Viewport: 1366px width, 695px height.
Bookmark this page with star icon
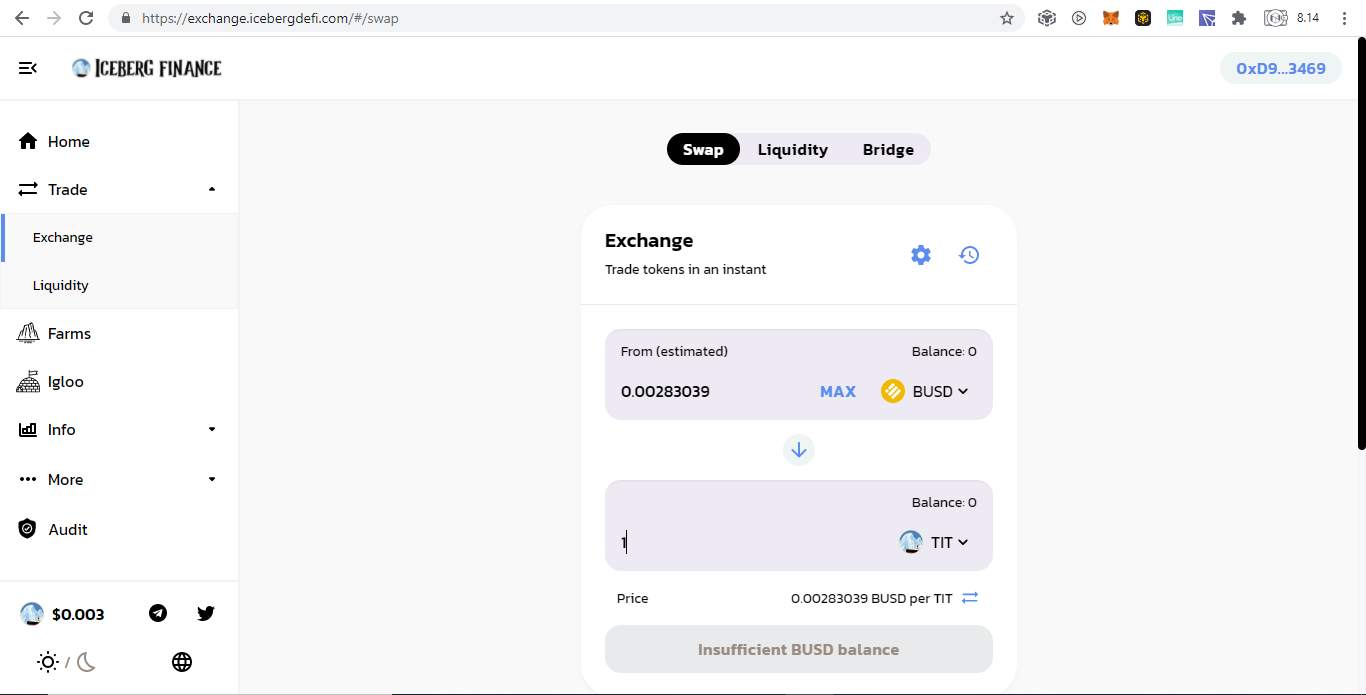[1007, 18]
